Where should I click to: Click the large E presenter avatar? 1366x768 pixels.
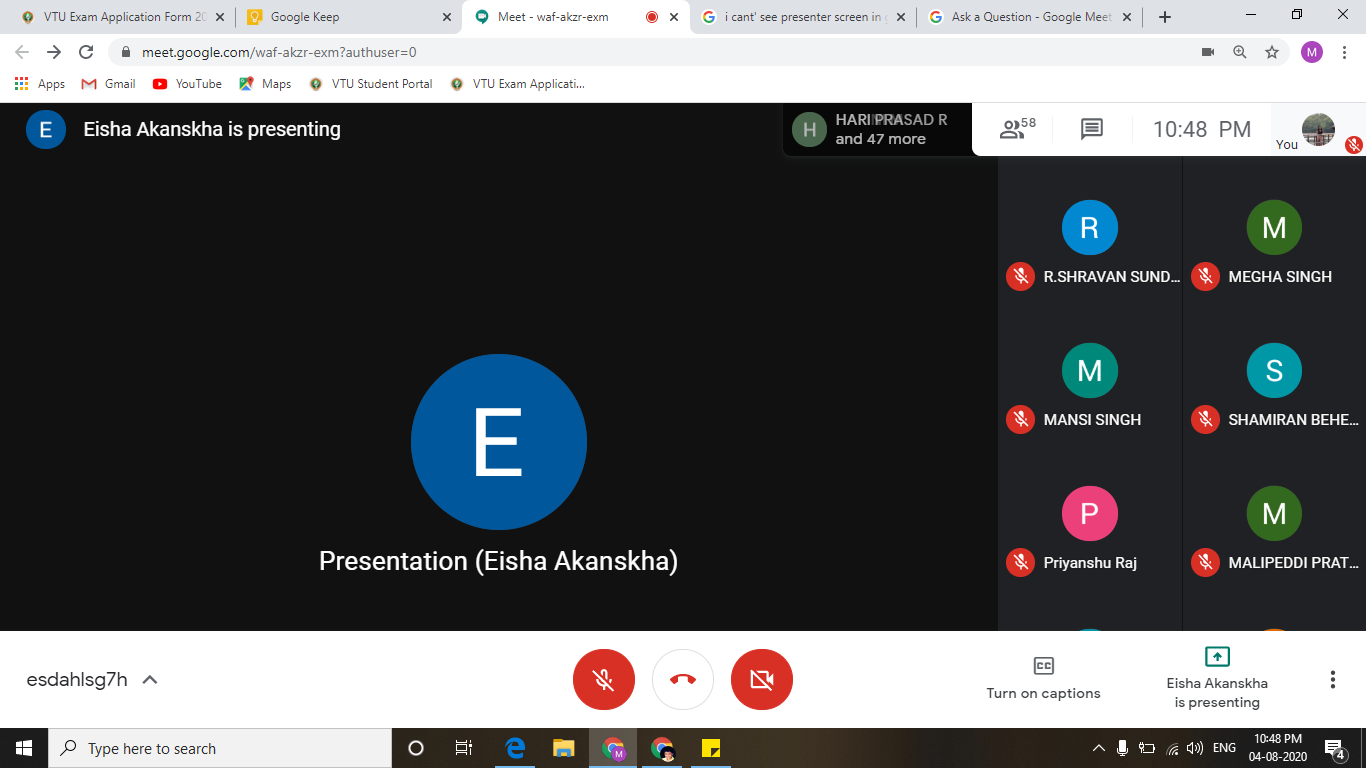(x=499, y=442)
